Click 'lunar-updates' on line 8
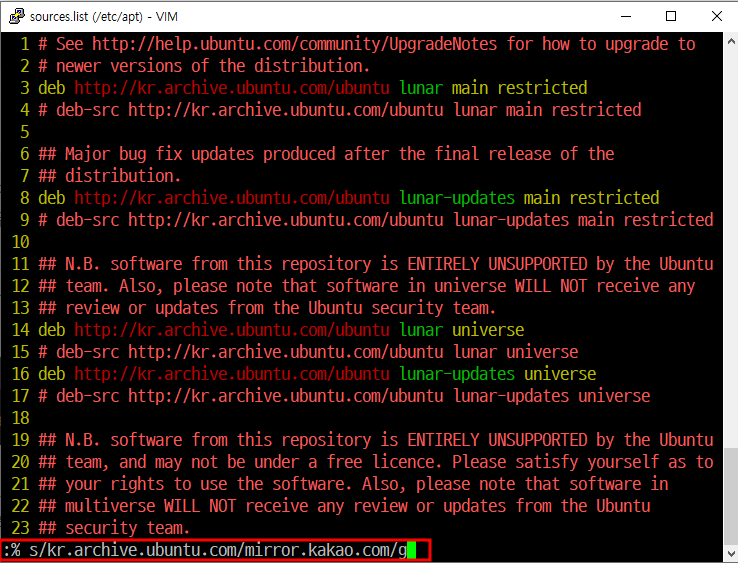738x563 pixels. tap(457, 198)
